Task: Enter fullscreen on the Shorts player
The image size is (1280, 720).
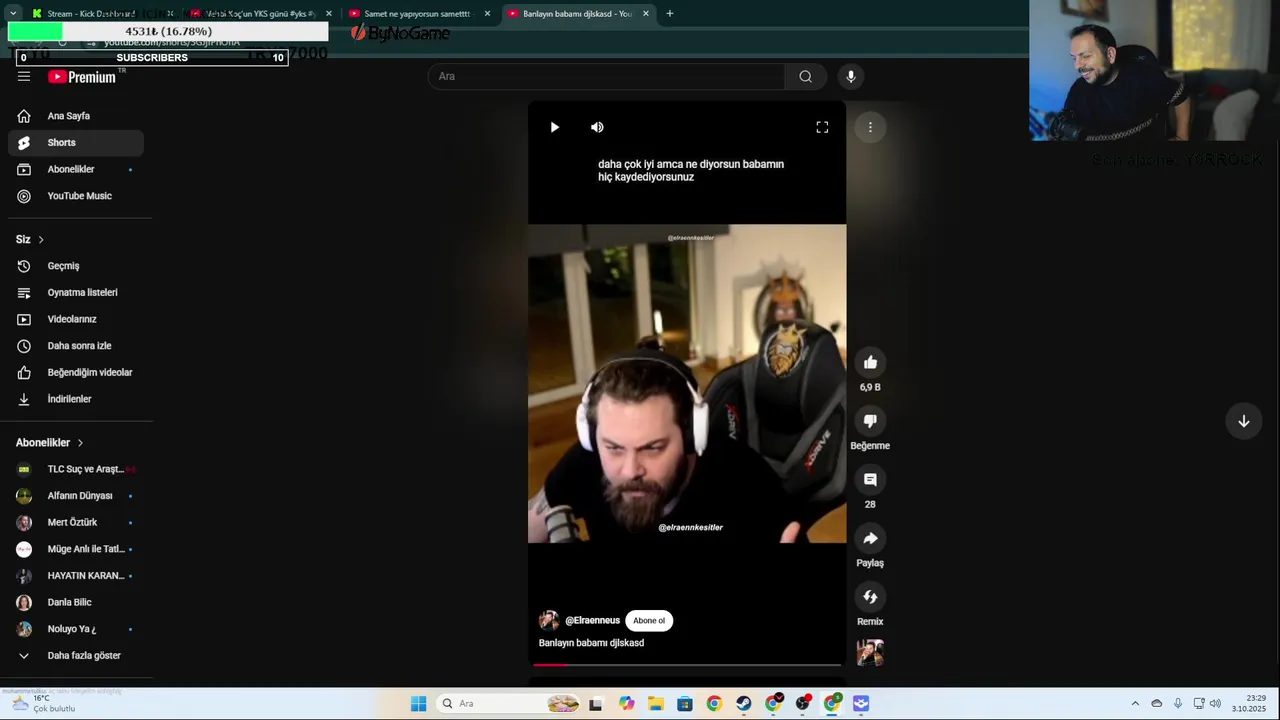Action: pyautogui.click(x=822, y=127)
